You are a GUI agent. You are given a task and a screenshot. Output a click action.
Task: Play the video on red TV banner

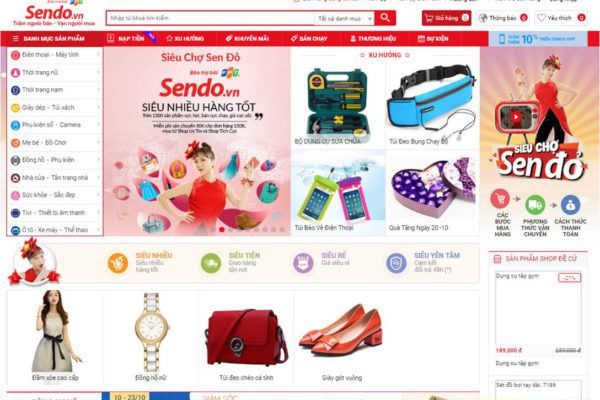(516, 117)
